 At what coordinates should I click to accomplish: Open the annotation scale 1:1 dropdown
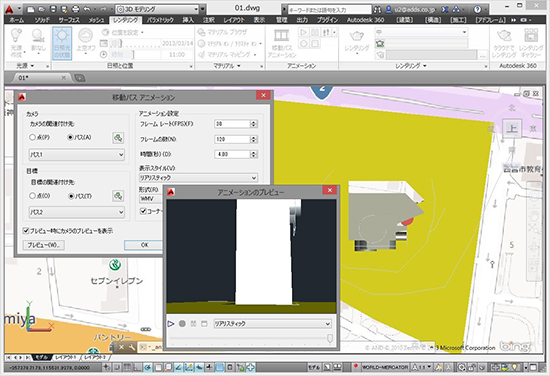pos(422,367)
